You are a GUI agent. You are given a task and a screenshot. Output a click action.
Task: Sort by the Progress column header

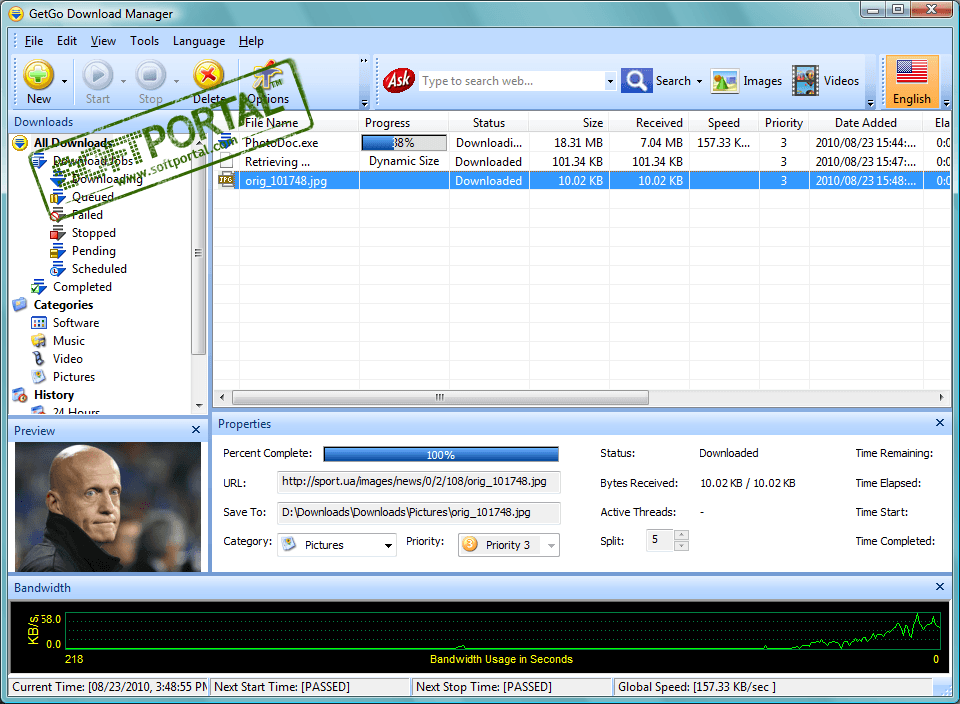[x=404, y=122]
